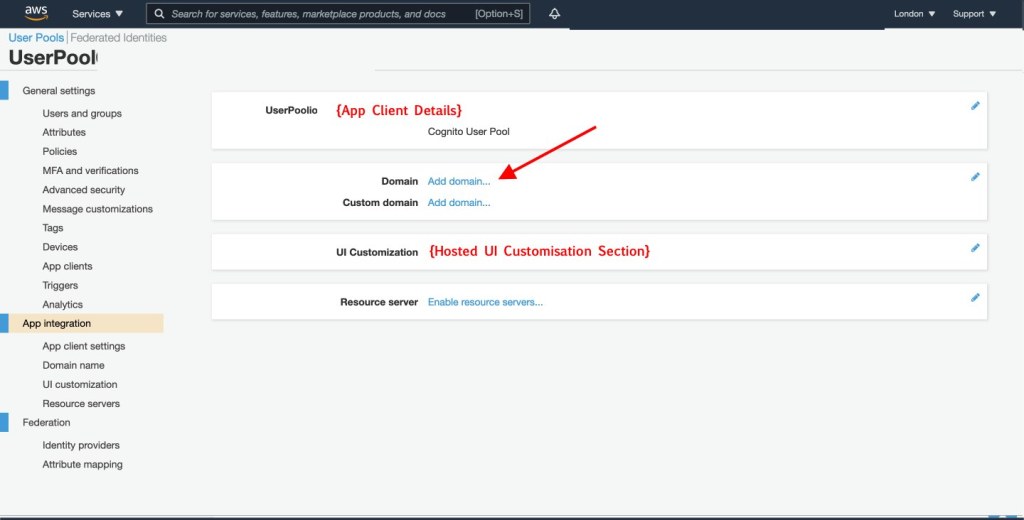Click the pencil icon for UI Customization
Screen dimensions: 1024x520
click(x=975, y=248)
